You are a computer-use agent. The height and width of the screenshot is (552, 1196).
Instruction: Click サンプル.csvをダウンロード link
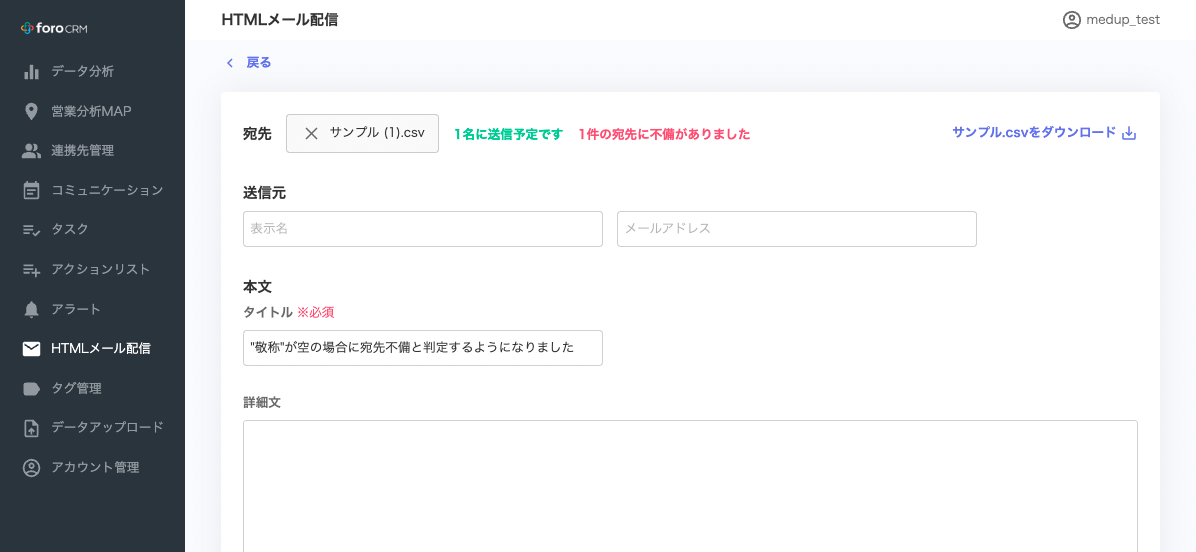[x=1034, y=133]
